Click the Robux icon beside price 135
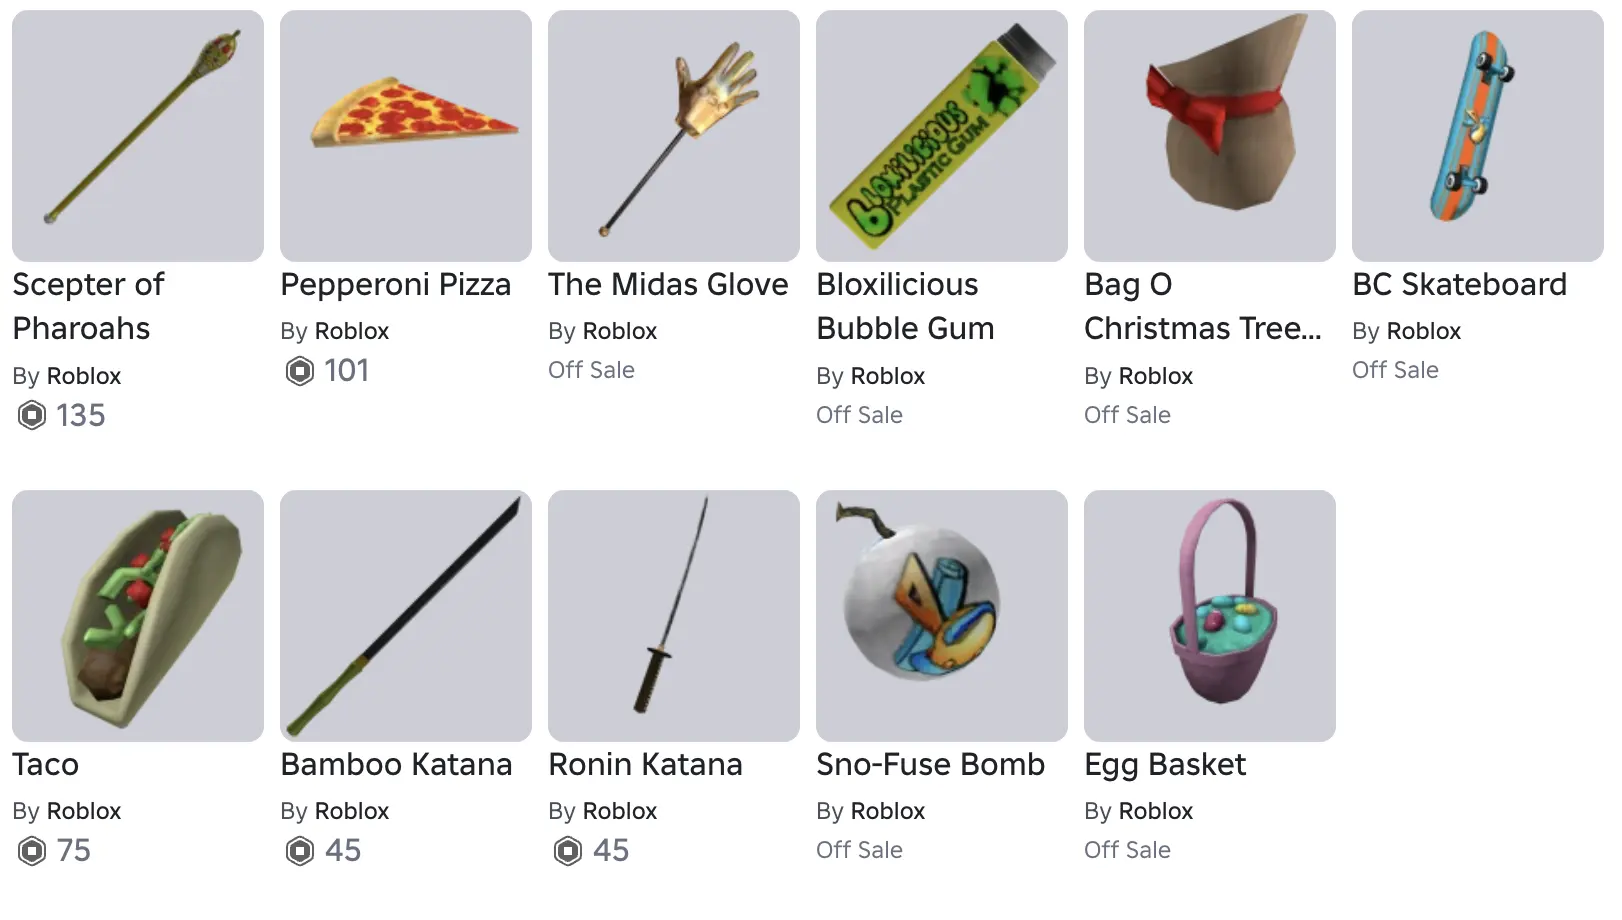1622x920 pixels. tap(32, 415)
